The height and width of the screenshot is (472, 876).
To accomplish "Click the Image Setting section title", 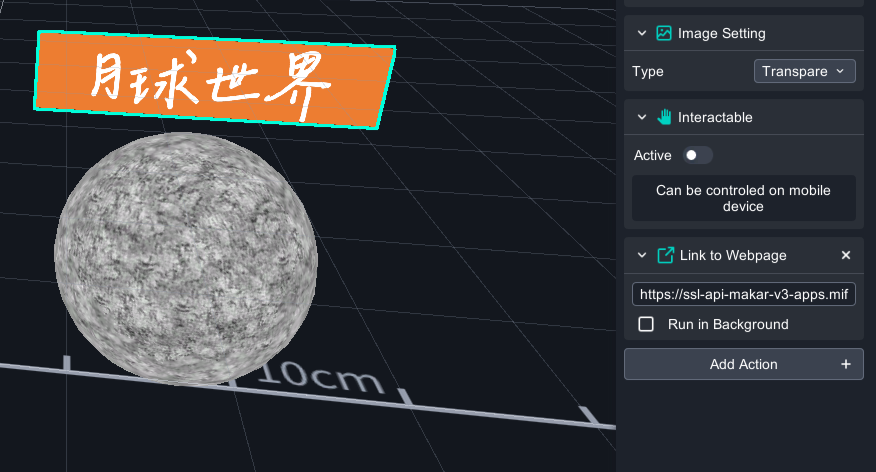I will click(721, 33).
